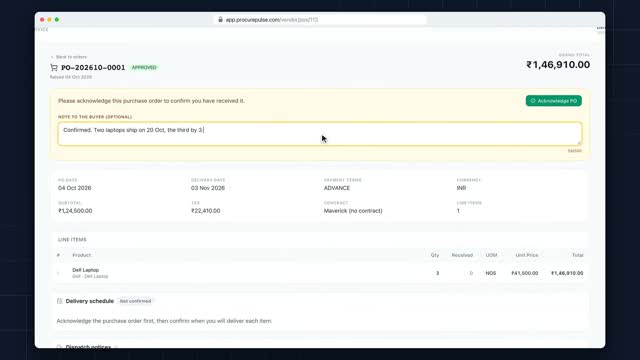Click the acknowledge icon inside the Acknowledge PO button

(x=533, y=101)
